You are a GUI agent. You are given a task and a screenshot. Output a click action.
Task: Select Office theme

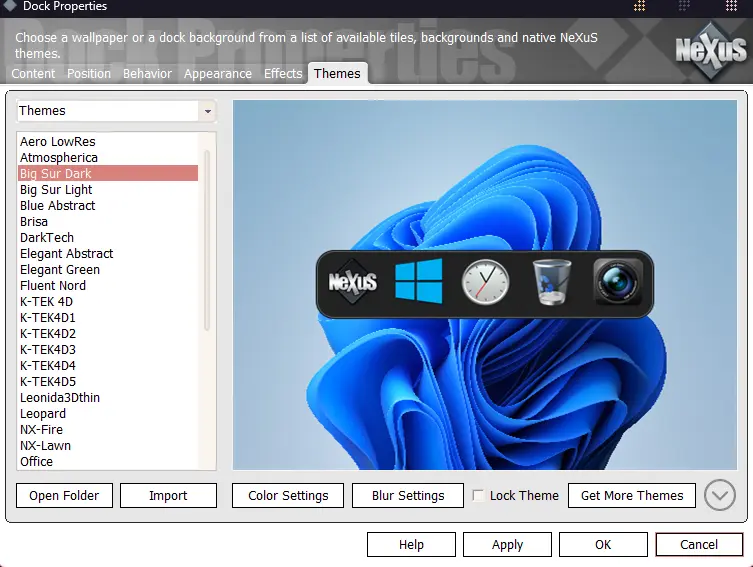(108, 461)
